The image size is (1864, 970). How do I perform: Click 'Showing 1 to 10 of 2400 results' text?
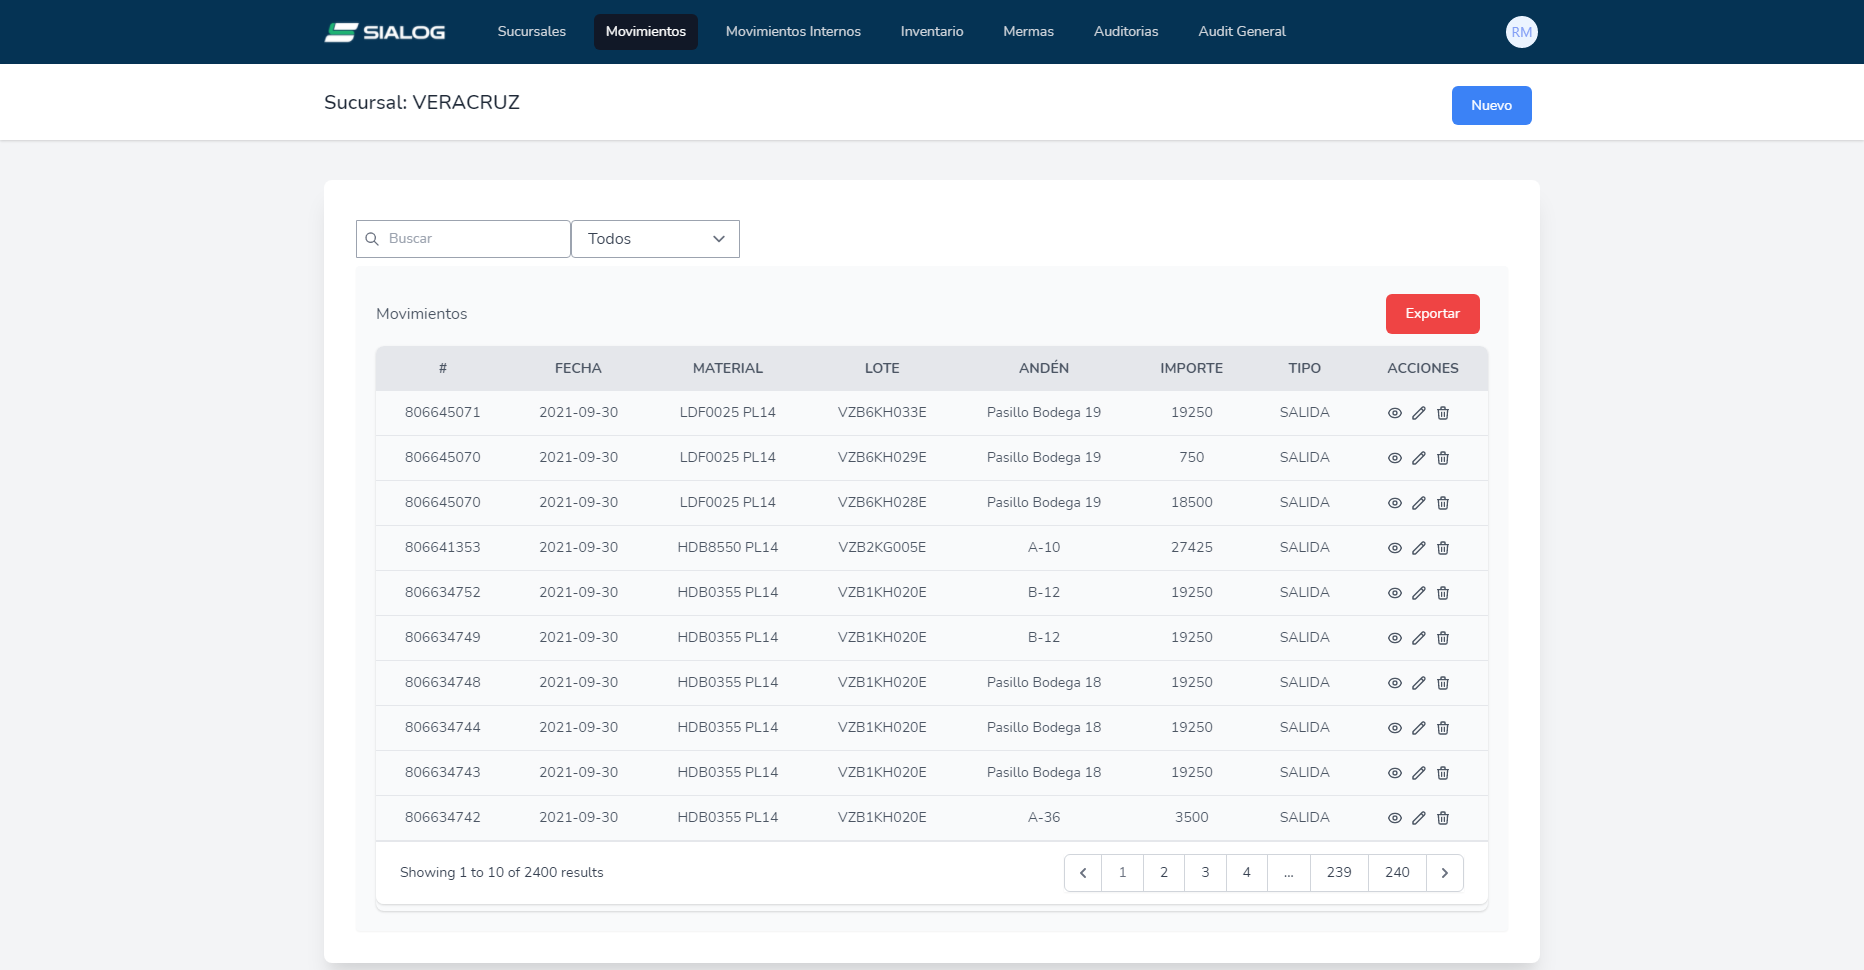coord(502,873)
